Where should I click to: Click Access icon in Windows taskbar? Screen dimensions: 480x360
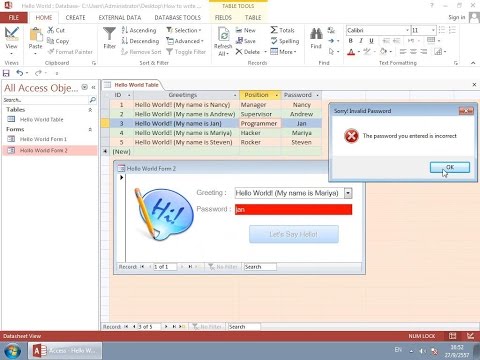65,351
